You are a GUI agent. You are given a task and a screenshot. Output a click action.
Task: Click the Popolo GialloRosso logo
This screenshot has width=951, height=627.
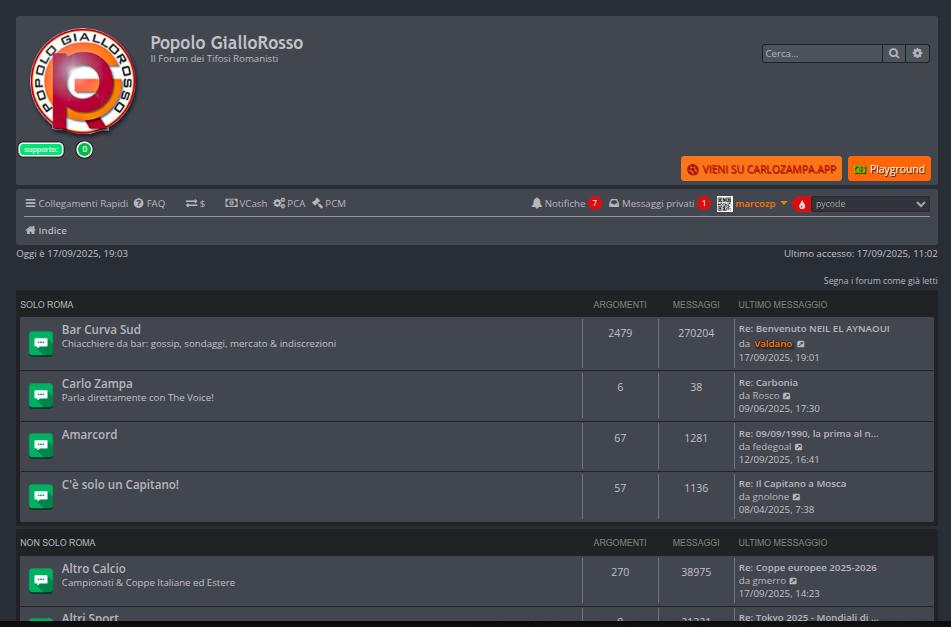coord(83,82)
